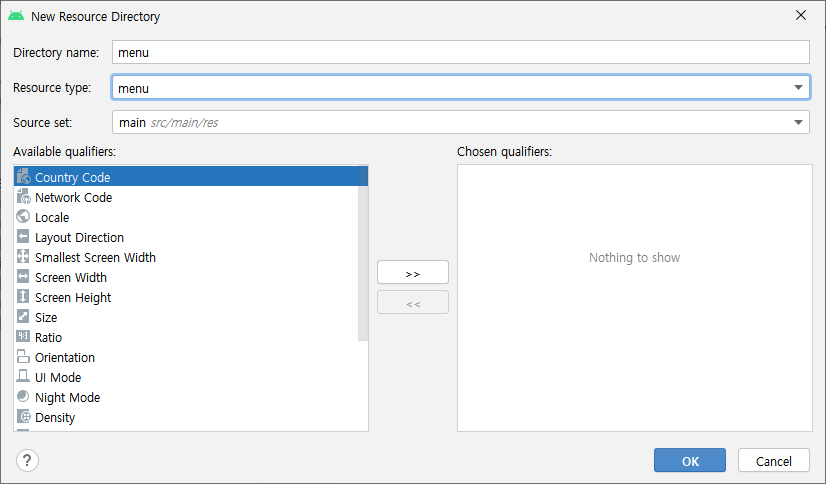The image size is (826, 484).
Task: Open the Source set dropdown arrow
Action: point(798,122)
